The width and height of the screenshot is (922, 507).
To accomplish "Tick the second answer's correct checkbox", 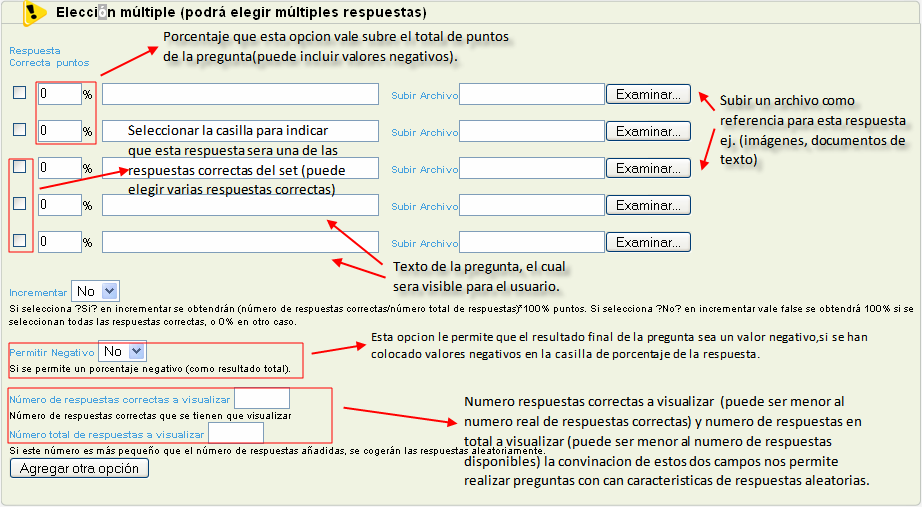I will pyautogui.click(x=19, y=129).
